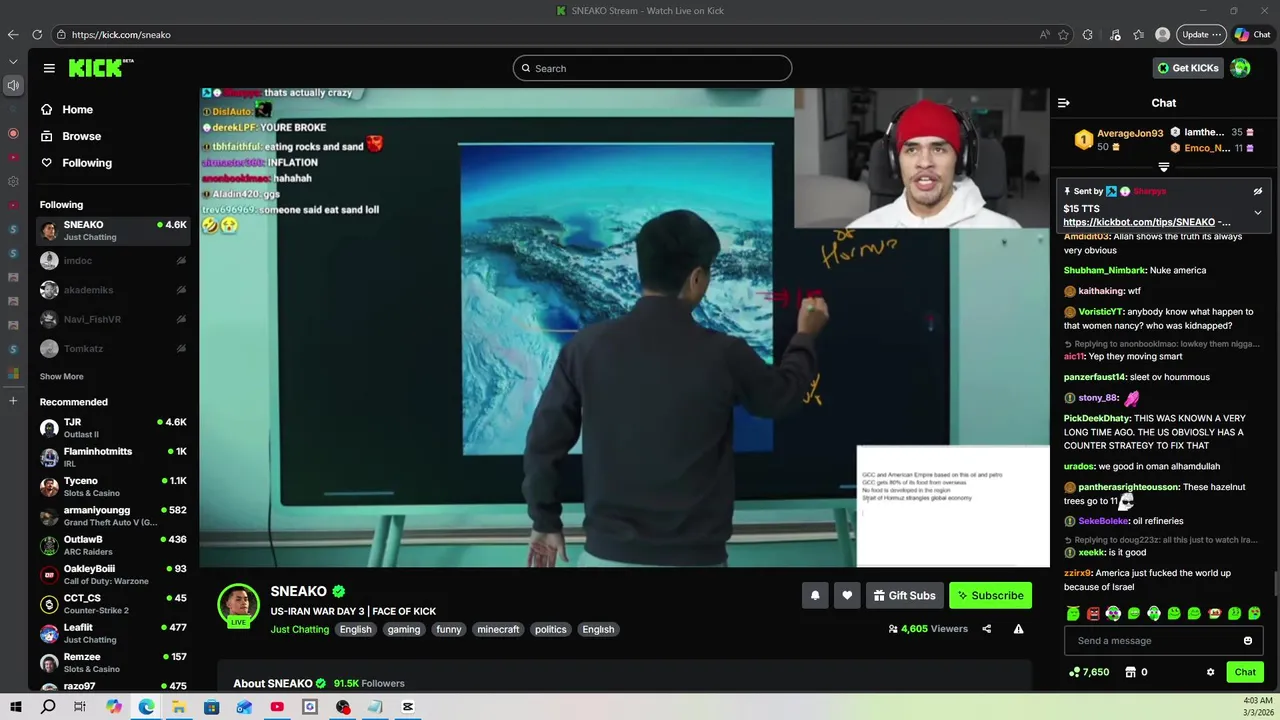Open emoji picker in message box

1248,641
